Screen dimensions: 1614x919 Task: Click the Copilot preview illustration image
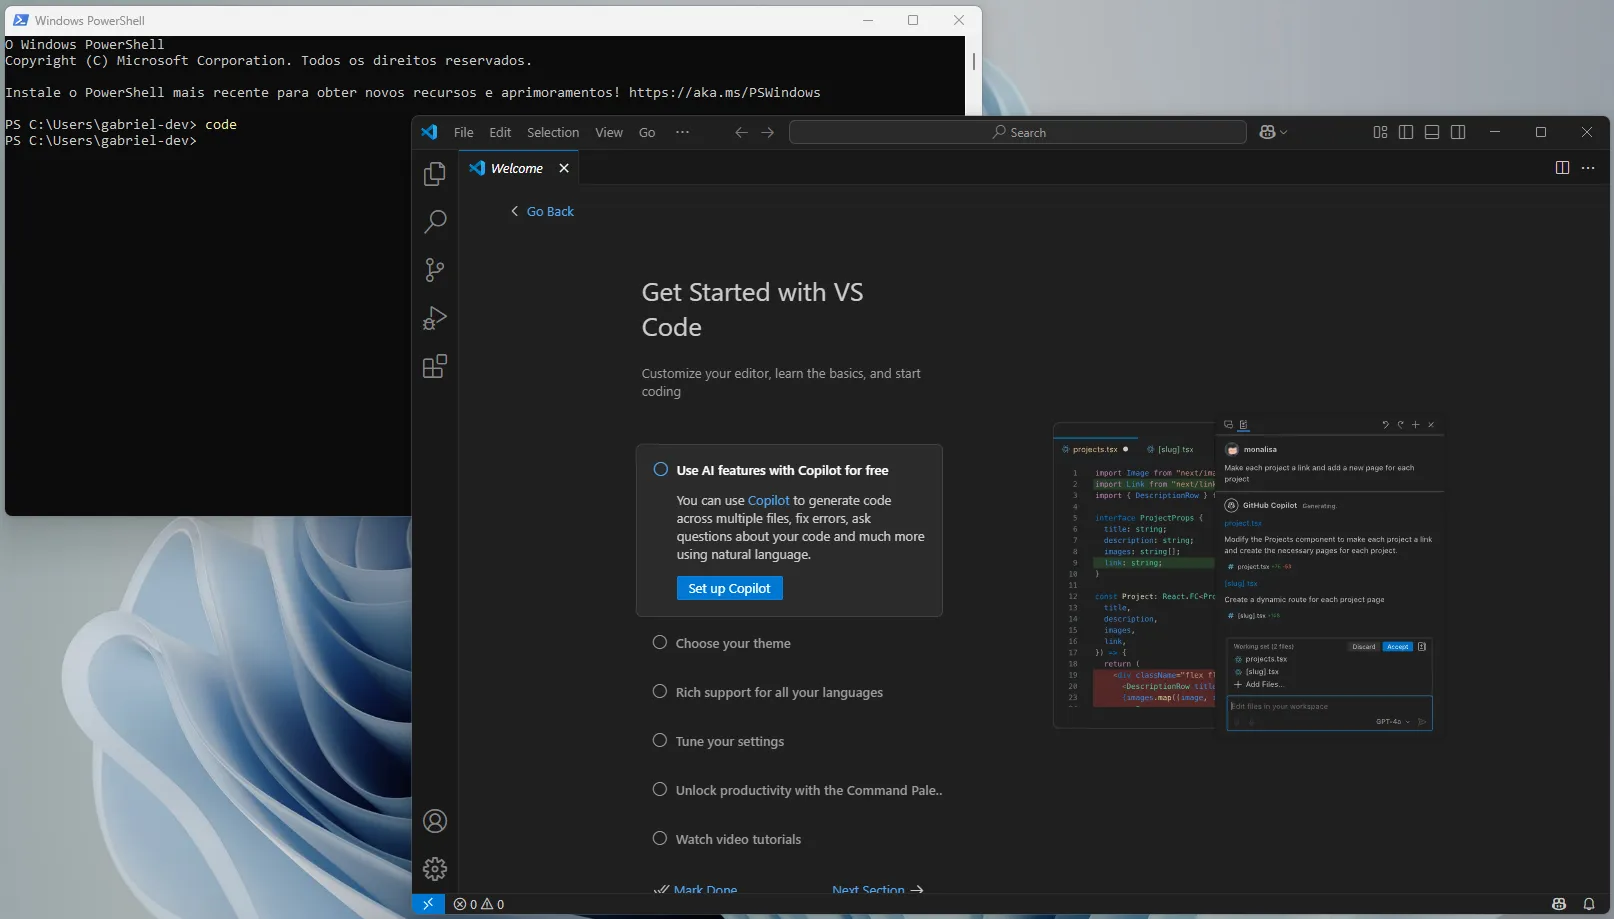pyautogui.click(x=1248, y=575)
